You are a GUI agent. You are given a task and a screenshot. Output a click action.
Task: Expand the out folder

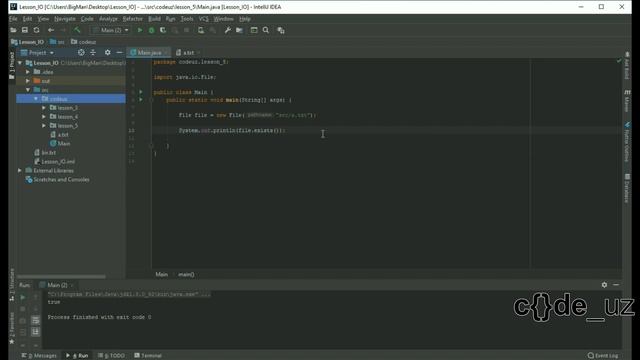tap(28, 81)
